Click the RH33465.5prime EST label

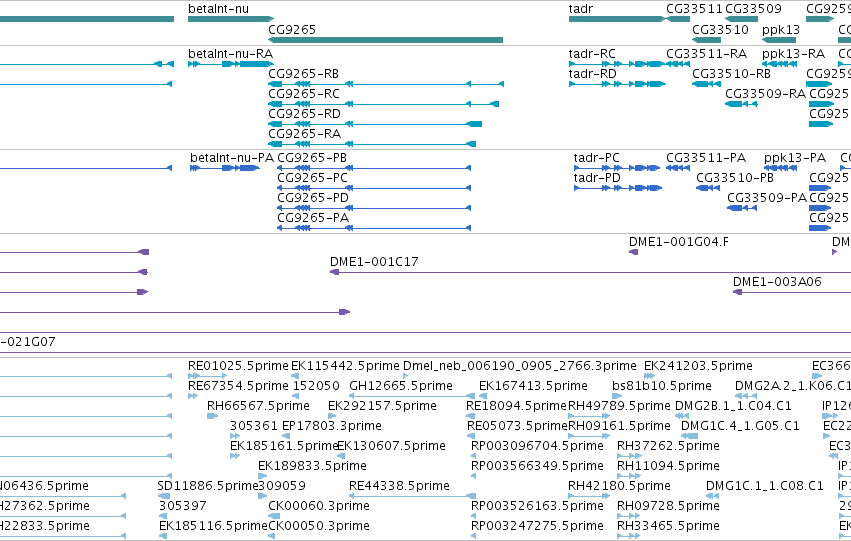[x=668, y=526]
